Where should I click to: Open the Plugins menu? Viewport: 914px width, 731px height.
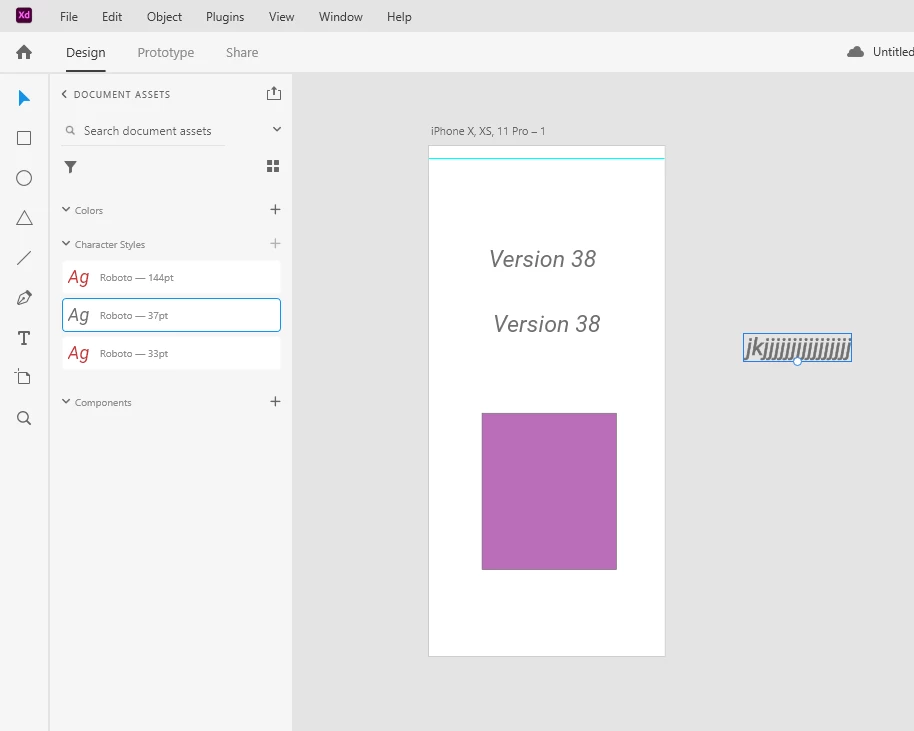point(225,17)
